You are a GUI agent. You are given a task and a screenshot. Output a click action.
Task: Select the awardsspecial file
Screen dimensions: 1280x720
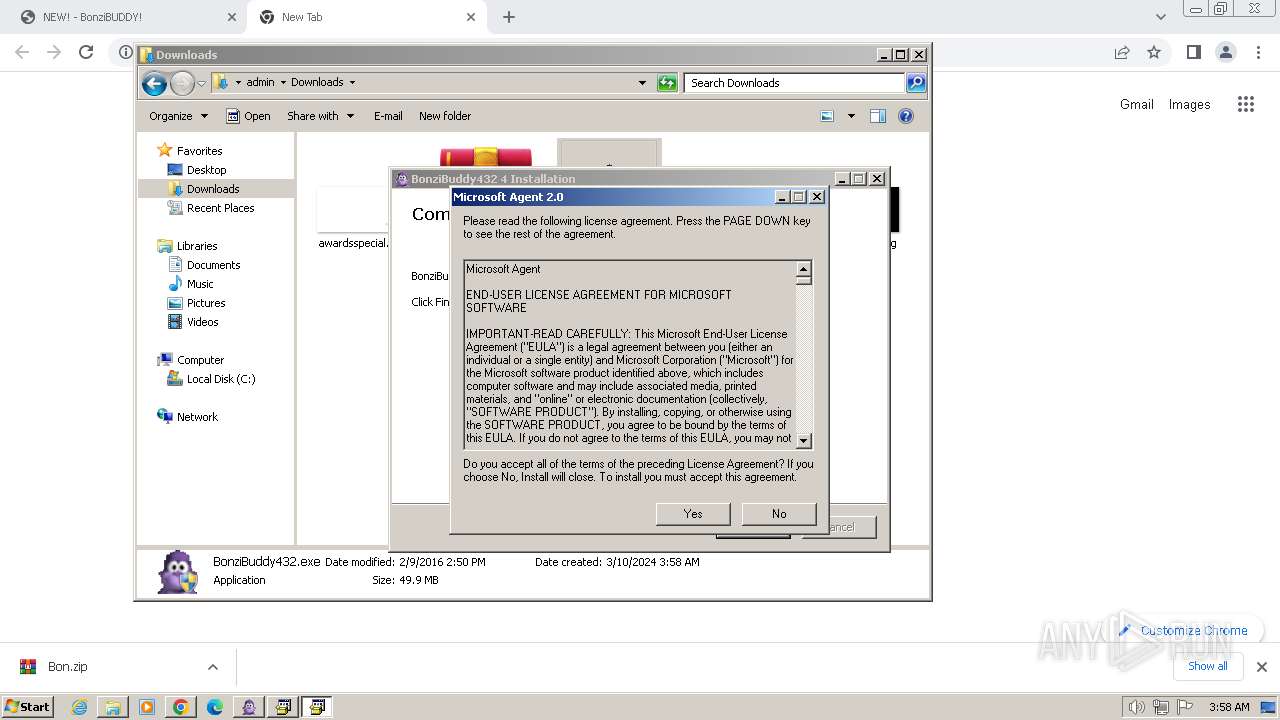[x=353, y=217]
